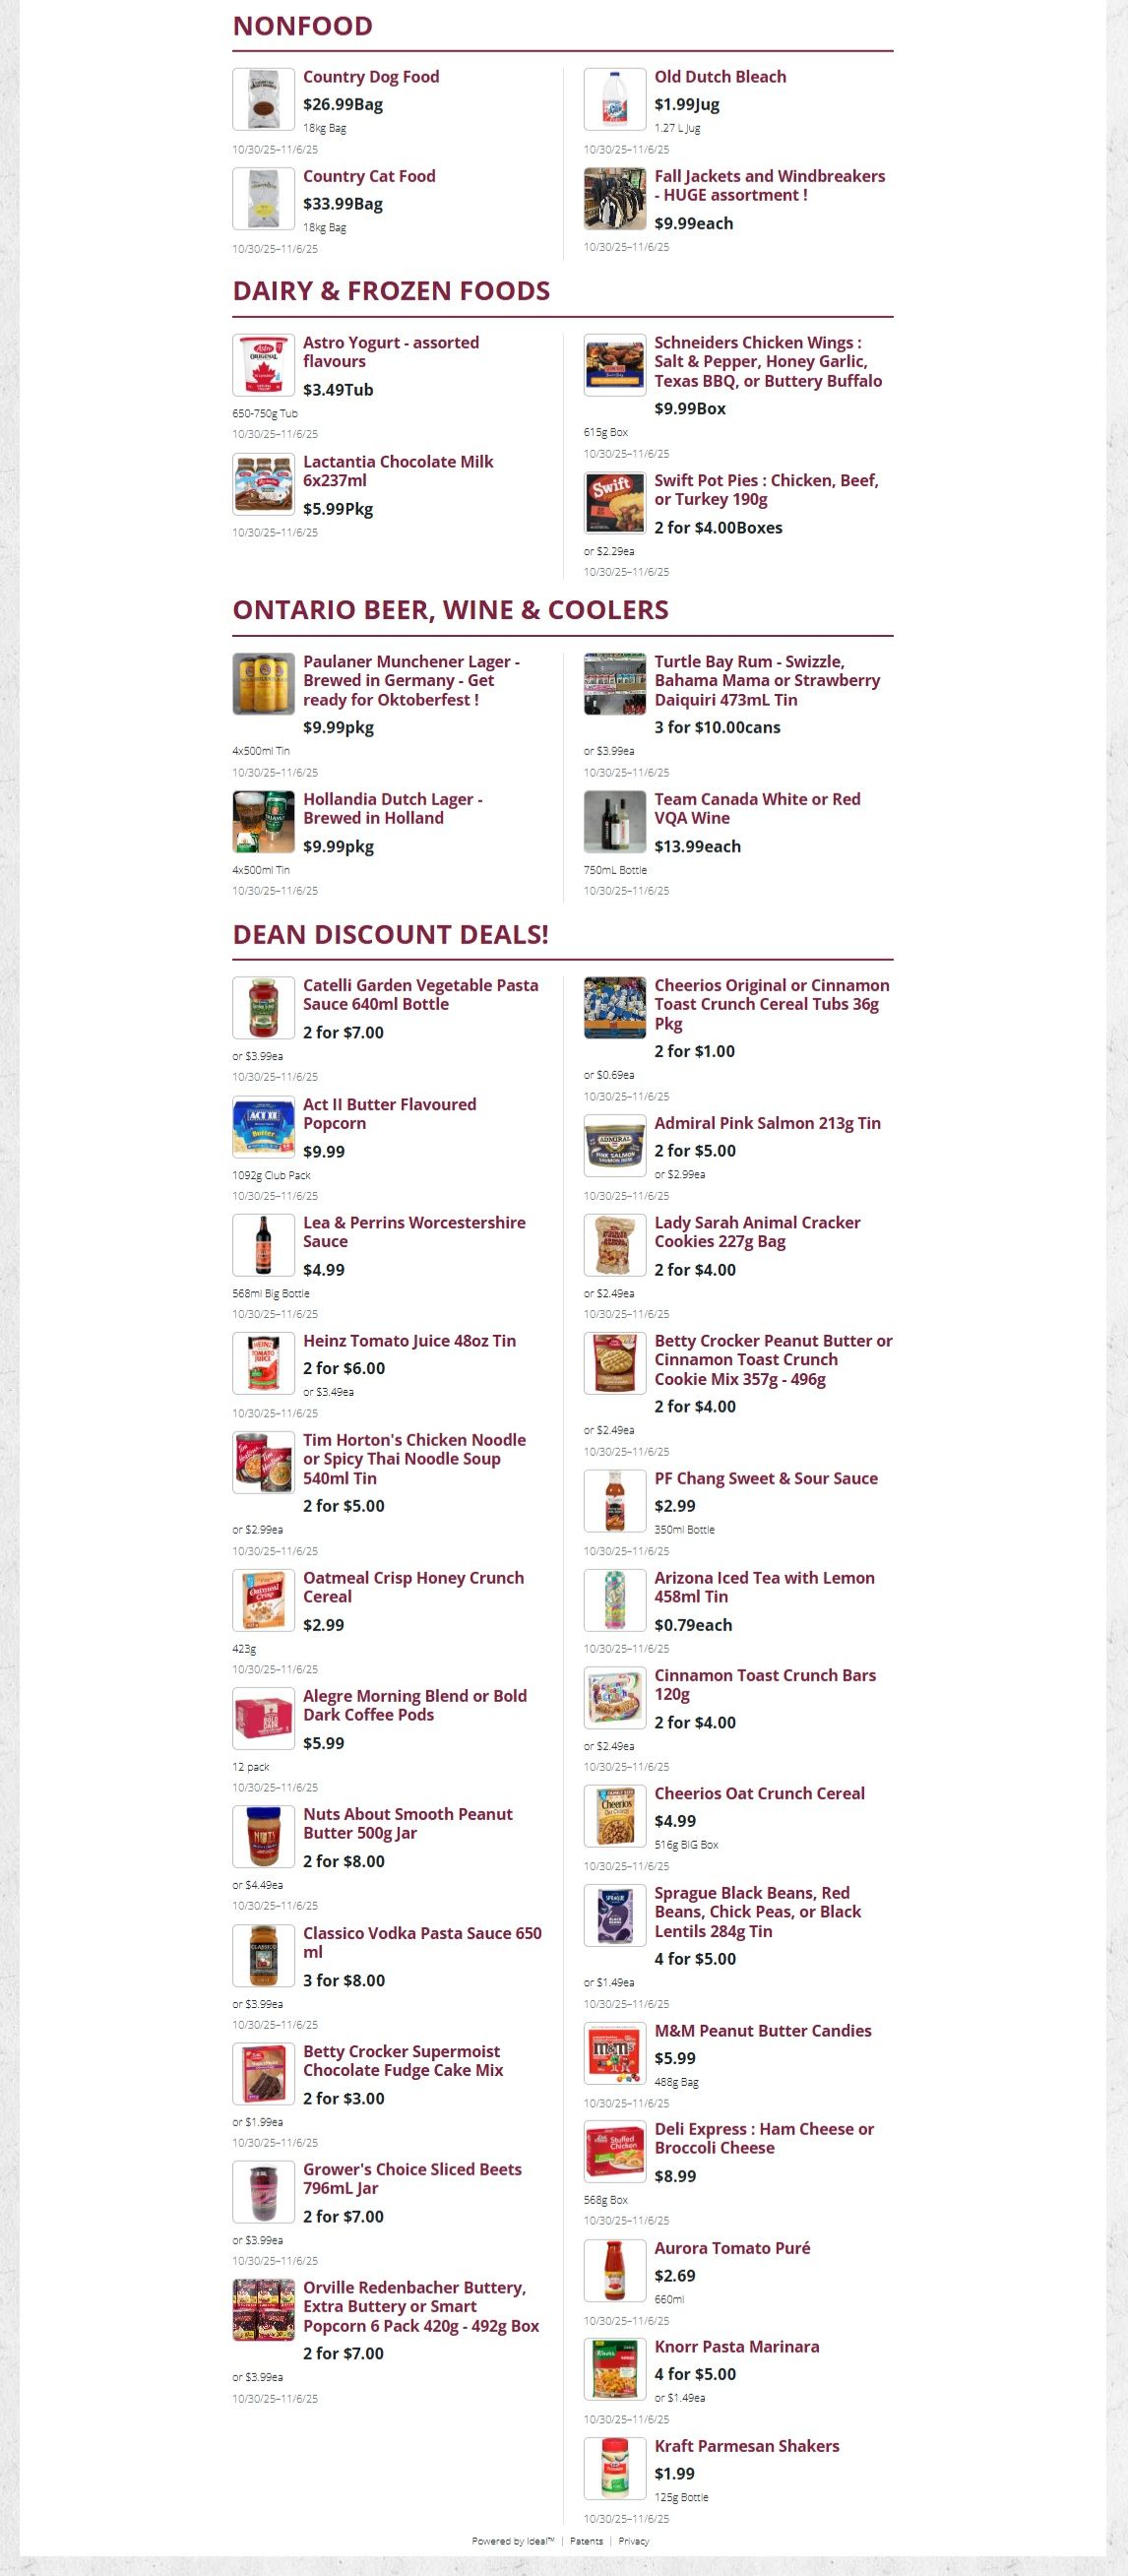Open the Old Dutch Bleach thumbnail

pos(614,99)
